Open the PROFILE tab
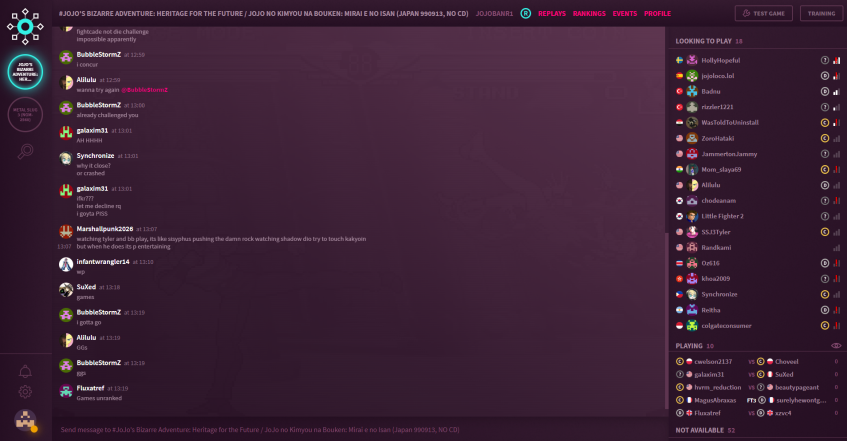 point(657,14)
